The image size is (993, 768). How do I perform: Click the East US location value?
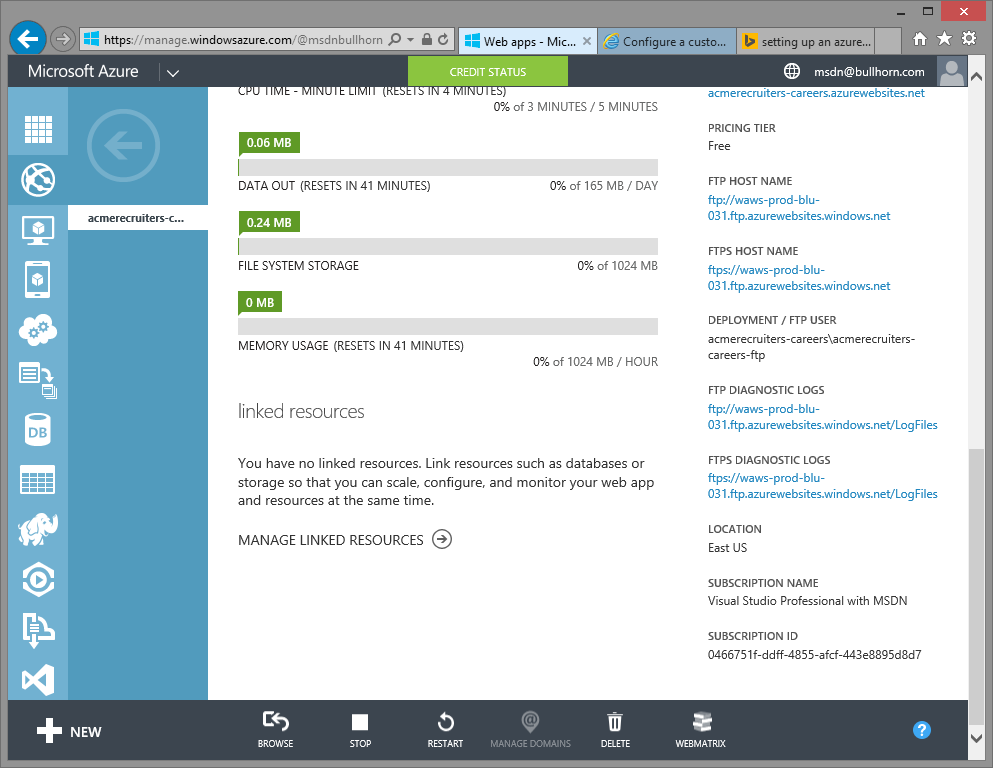click(727, 548)
